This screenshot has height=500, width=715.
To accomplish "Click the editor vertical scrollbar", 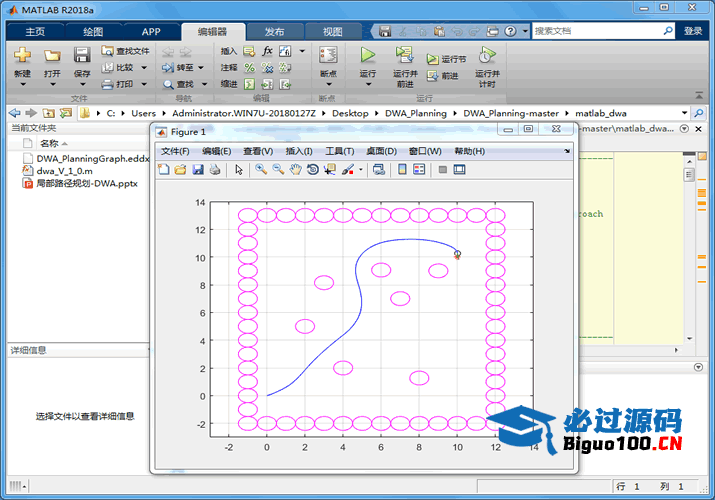I will click(689, 249).
